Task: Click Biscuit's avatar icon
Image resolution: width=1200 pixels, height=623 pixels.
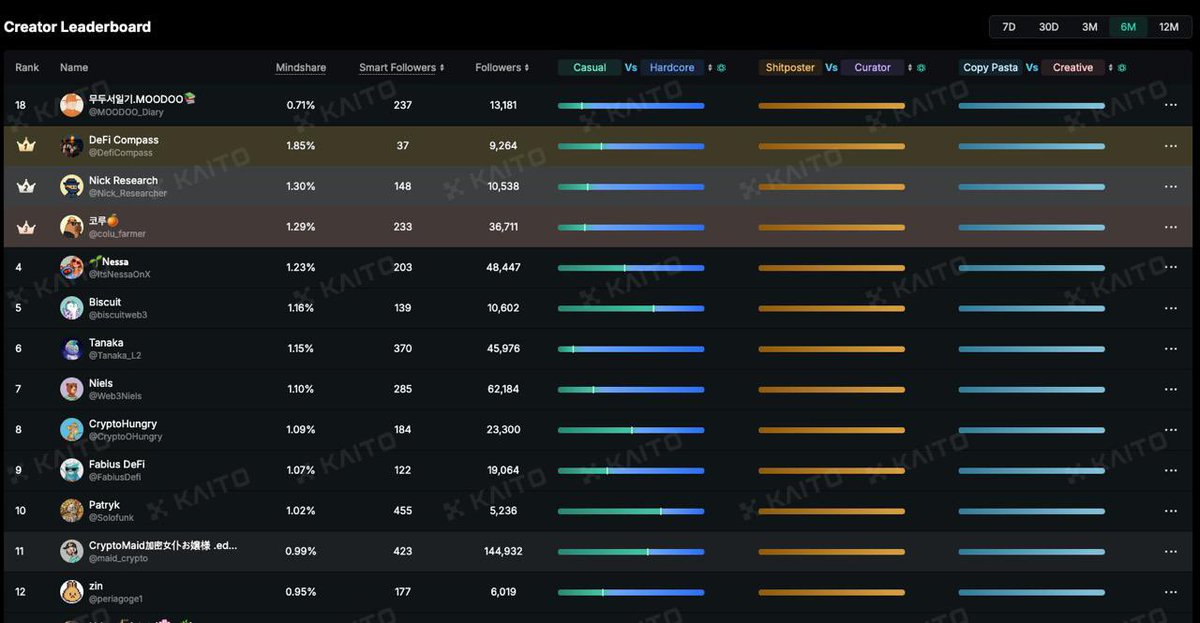Action: [x=71, y=308]
